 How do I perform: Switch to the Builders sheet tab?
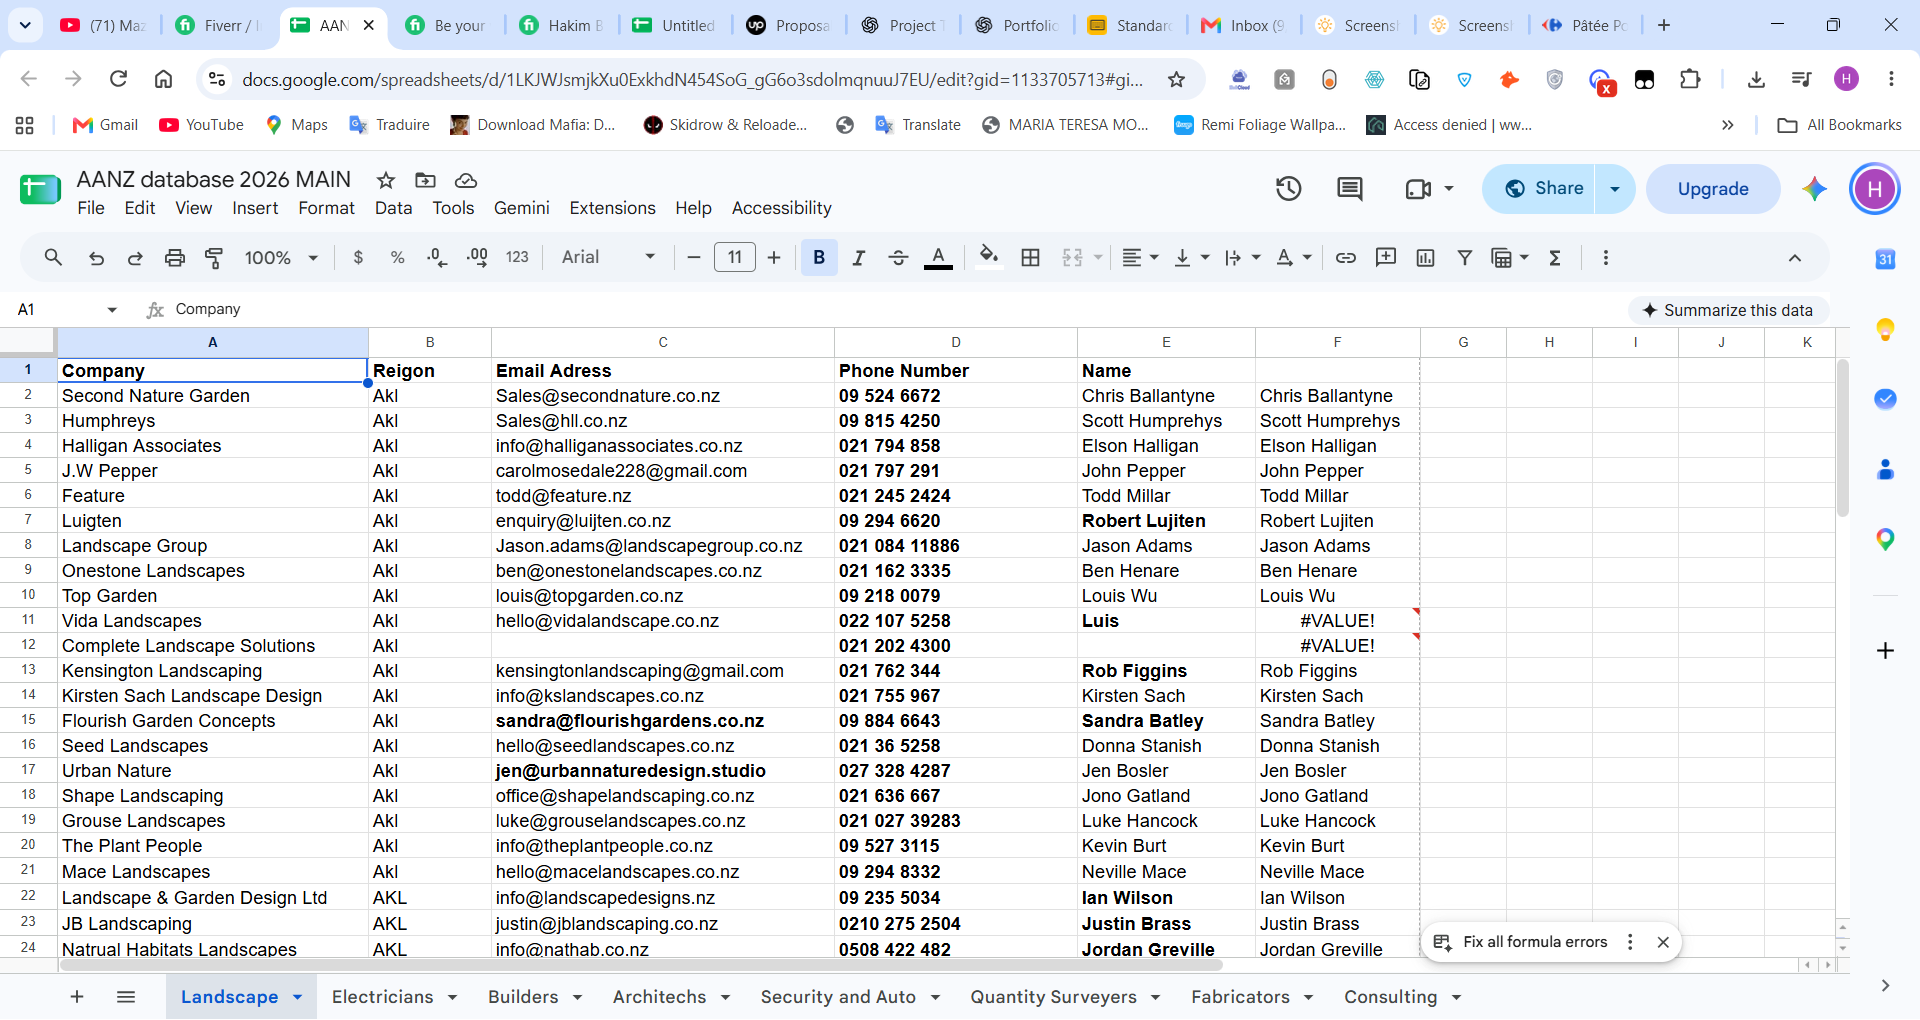pos(523,997)
